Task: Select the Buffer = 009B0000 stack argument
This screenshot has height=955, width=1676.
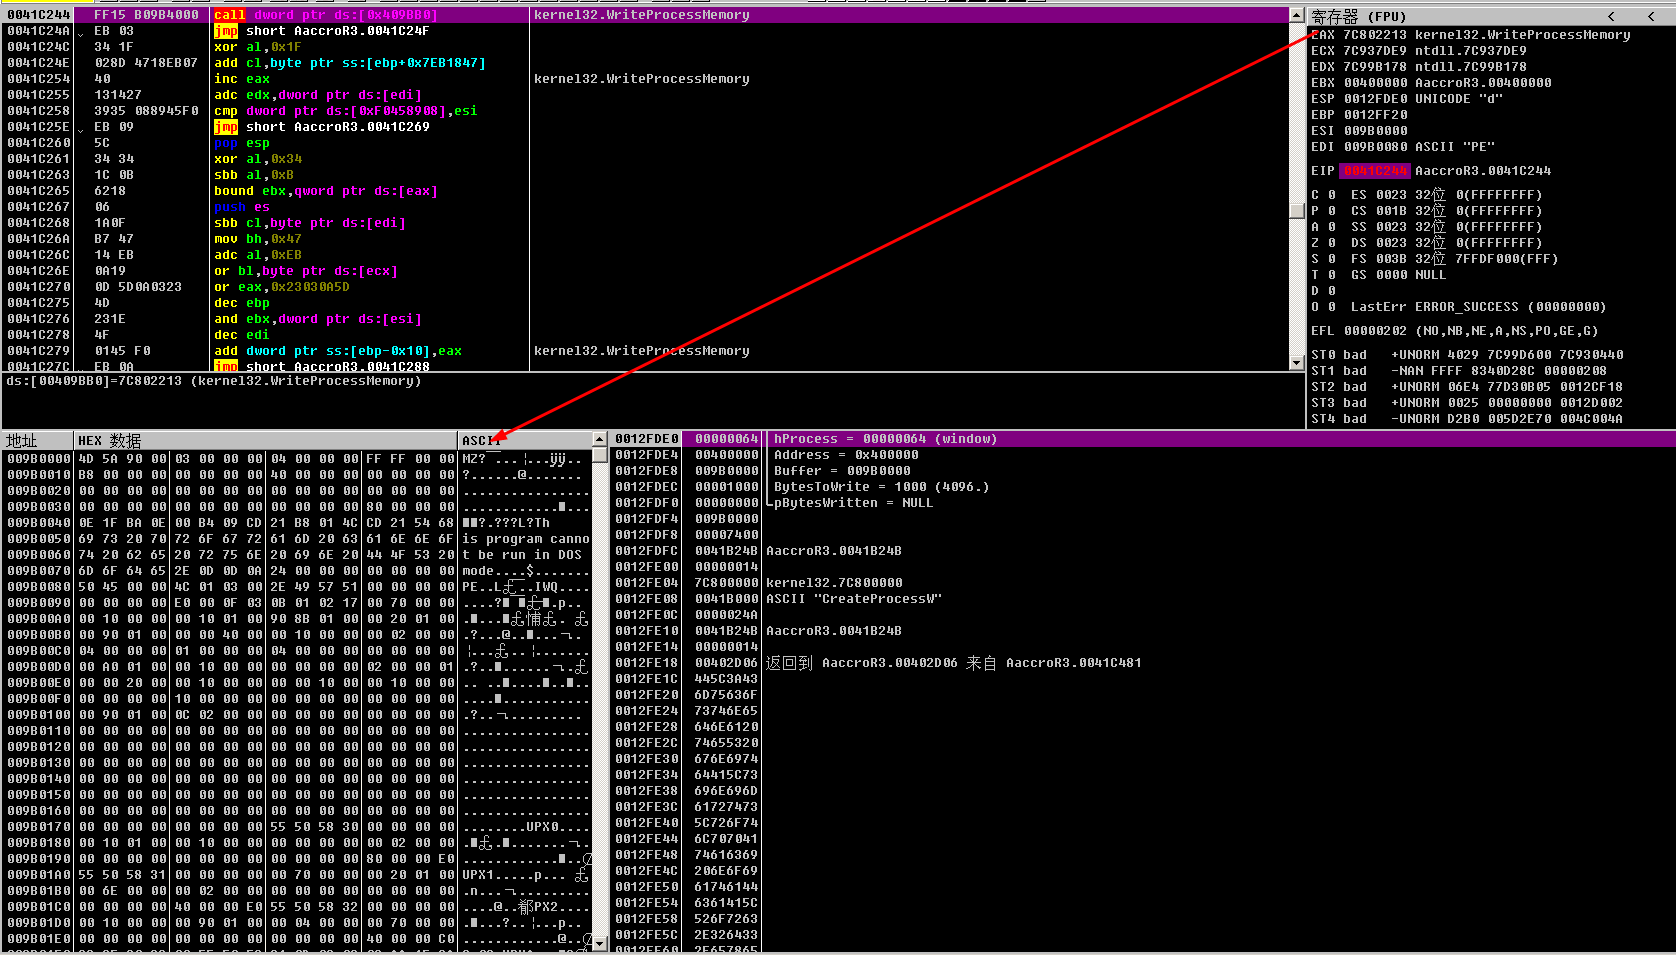Action: [x=842, y=471]
